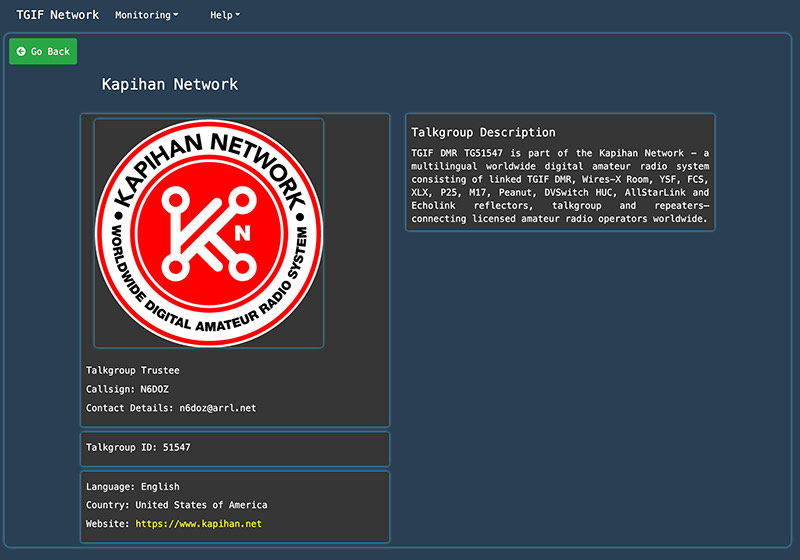
Task: Click the Callsign: N6DOZ text
Action: (127, 389)
